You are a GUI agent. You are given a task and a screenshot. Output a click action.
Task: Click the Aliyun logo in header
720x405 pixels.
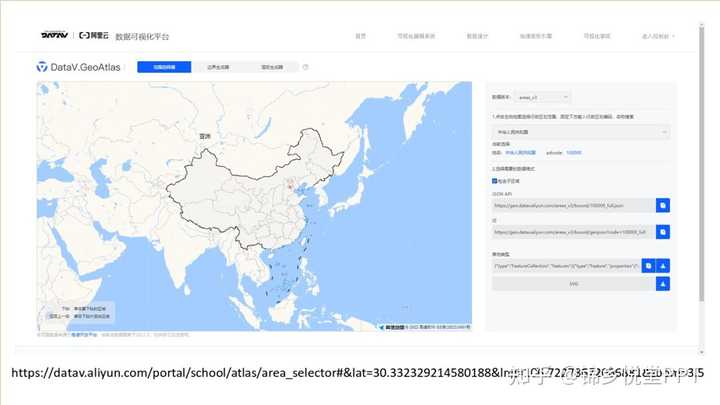[x=94, y=35]
